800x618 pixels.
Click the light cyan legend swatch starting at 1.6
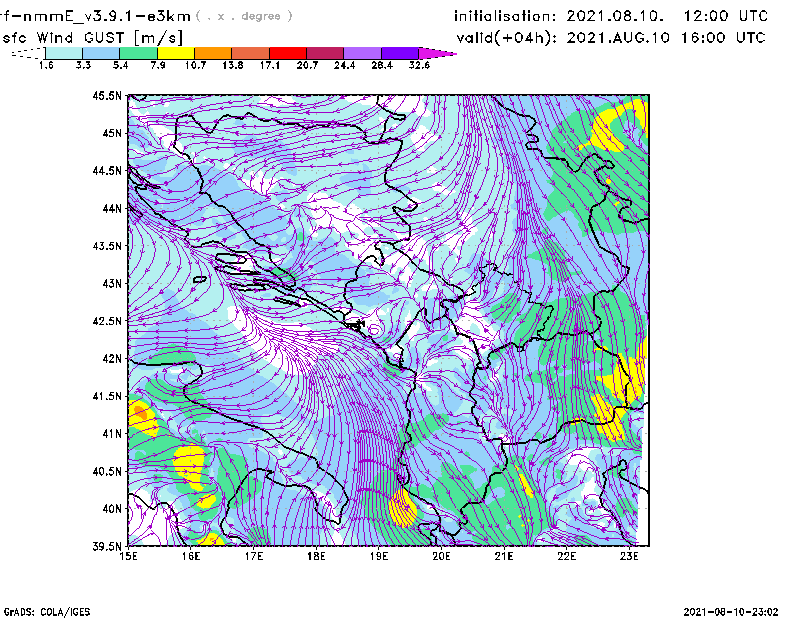(x=64, y=53)
